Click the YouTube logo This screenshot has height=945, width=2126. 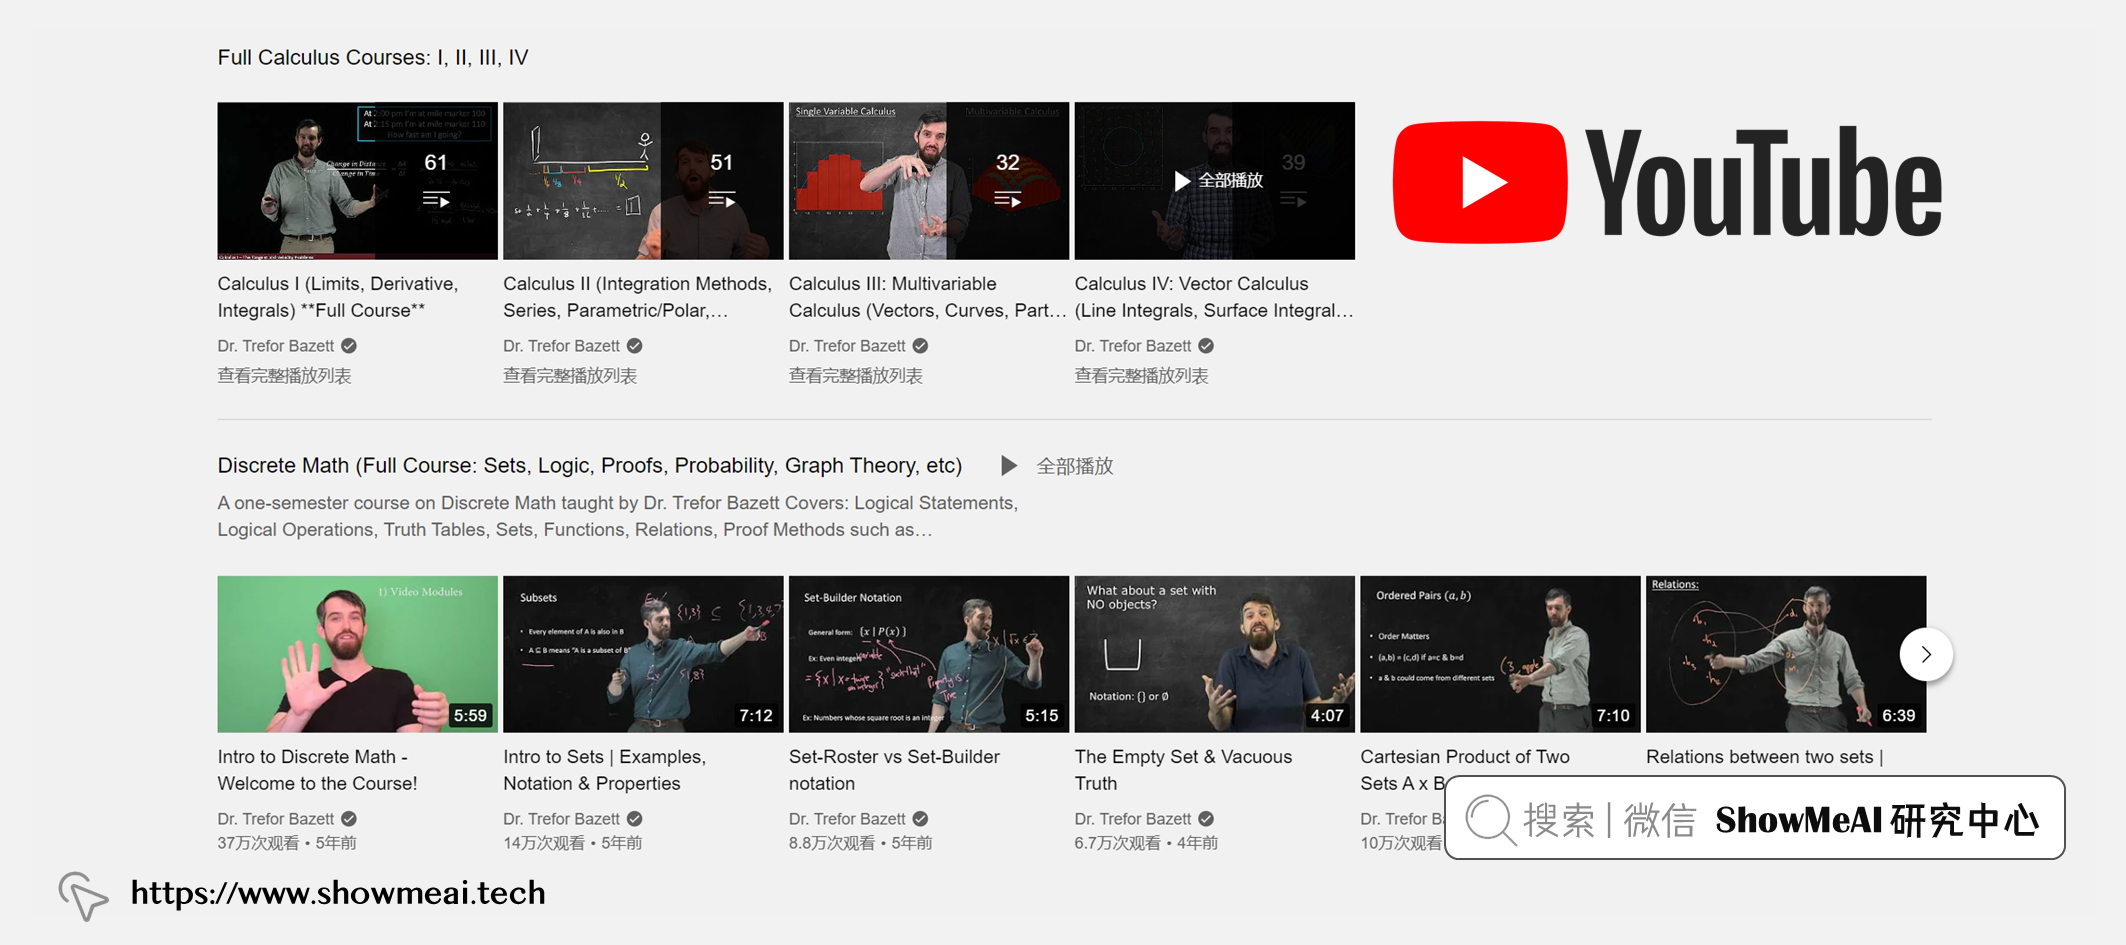click(x=1667, y=183)
